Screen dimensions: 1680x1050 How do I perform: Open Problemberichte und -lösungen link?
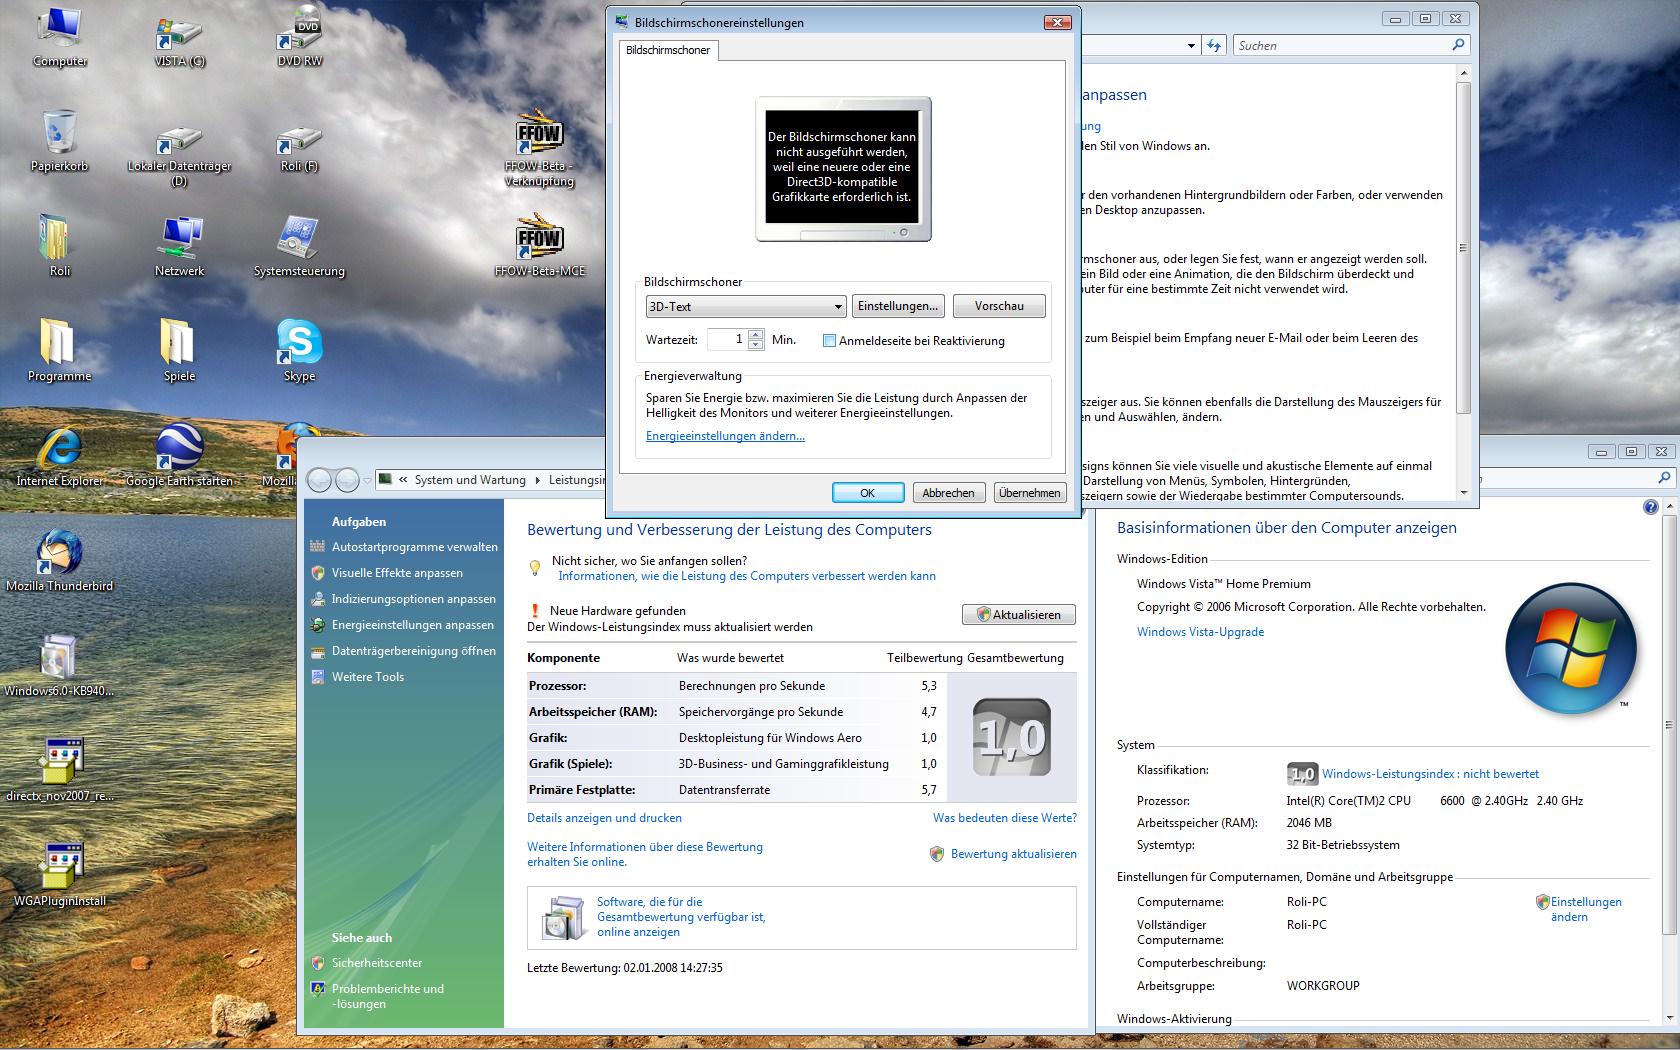pos(388,996)
